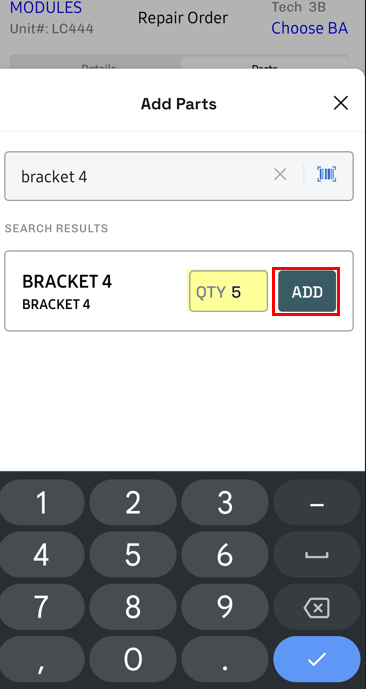366x689 pixels.
Task: Tap the keyboard backspace key
Action: (317, 608)
